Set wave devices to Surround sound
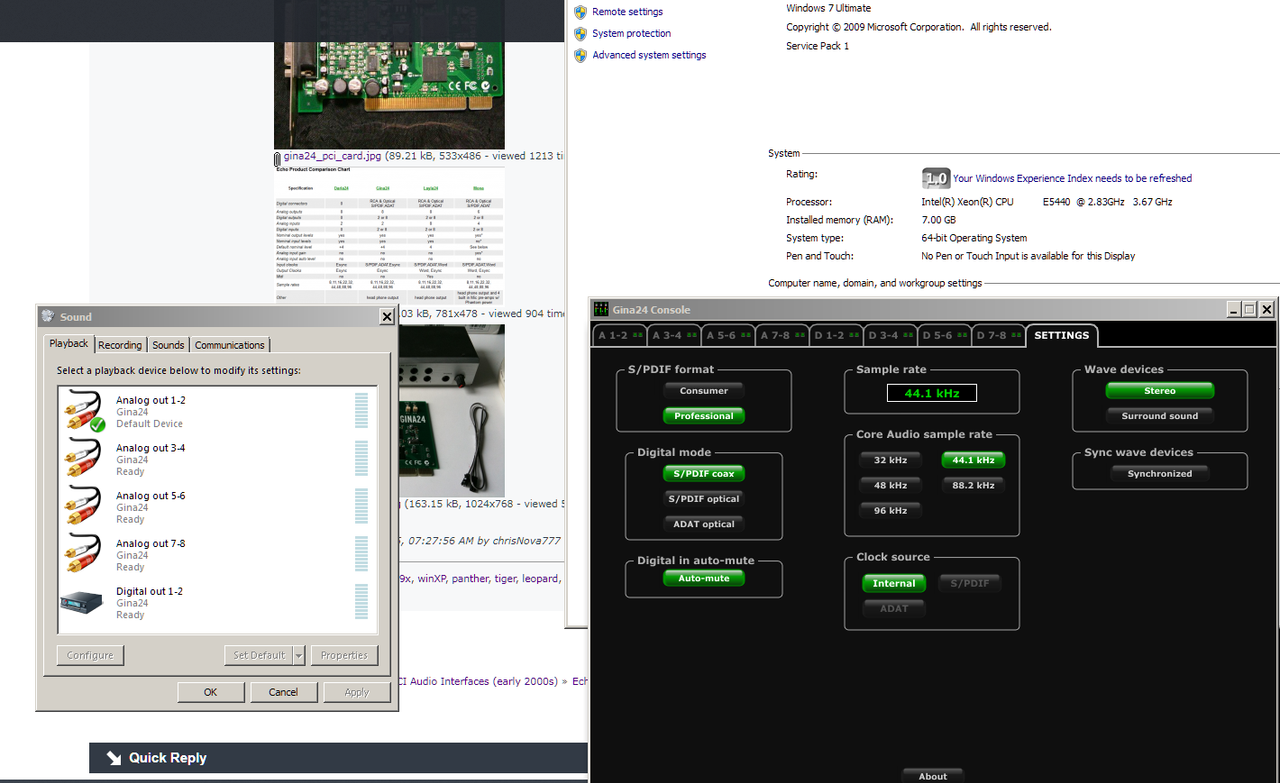The height and width of the screenshot is (783, 1280). 1160,416
